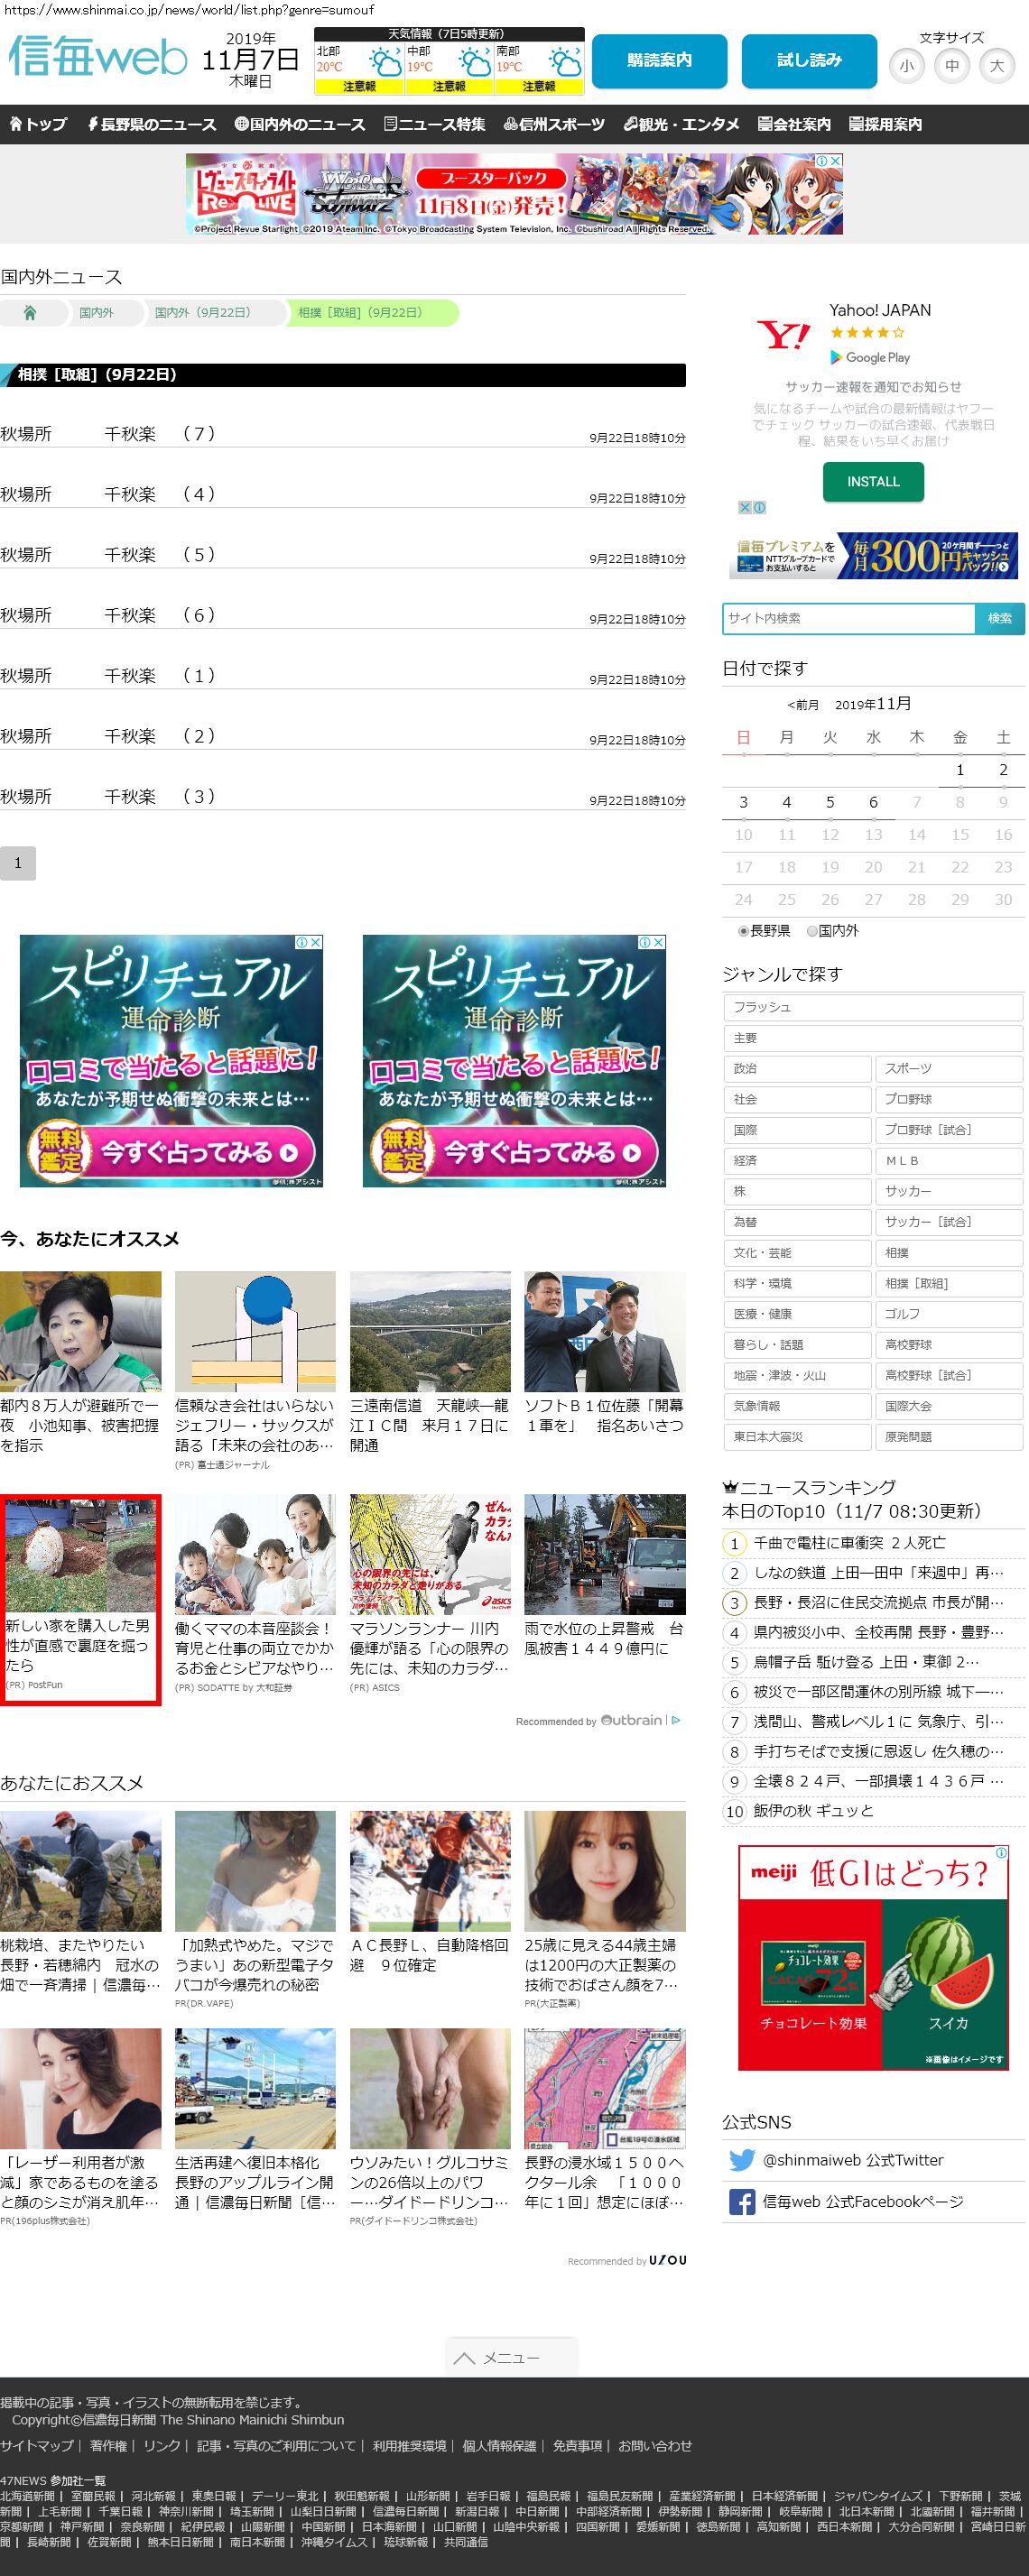This screenshot has height=2576, width=1029.
Task: Open the official Twitter icon link
Action: 741,2160
